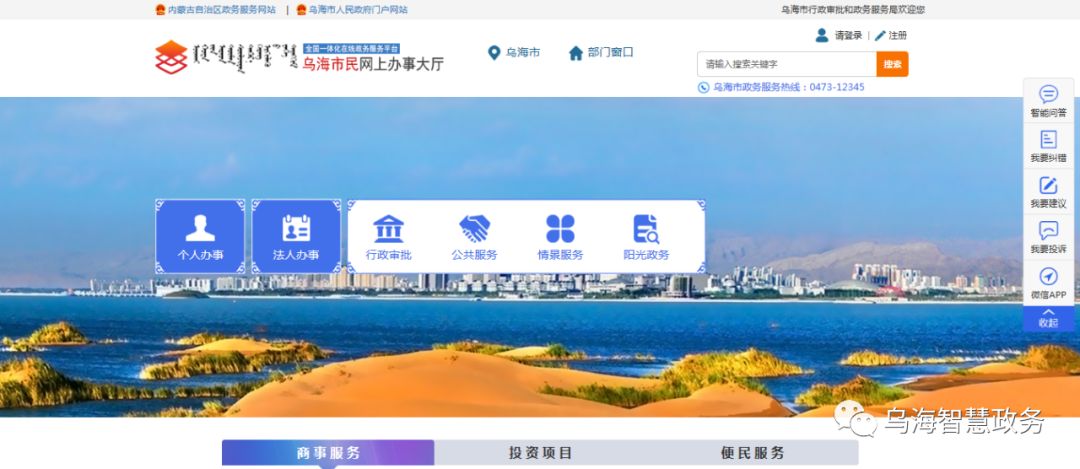
Task: Switch to the 便民服务 tab
Action: [x=753, y=453]
